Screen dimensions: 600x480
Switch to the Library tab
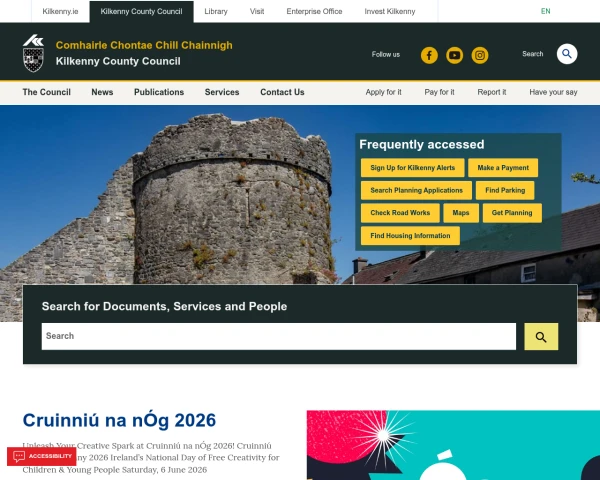point(216,11)
